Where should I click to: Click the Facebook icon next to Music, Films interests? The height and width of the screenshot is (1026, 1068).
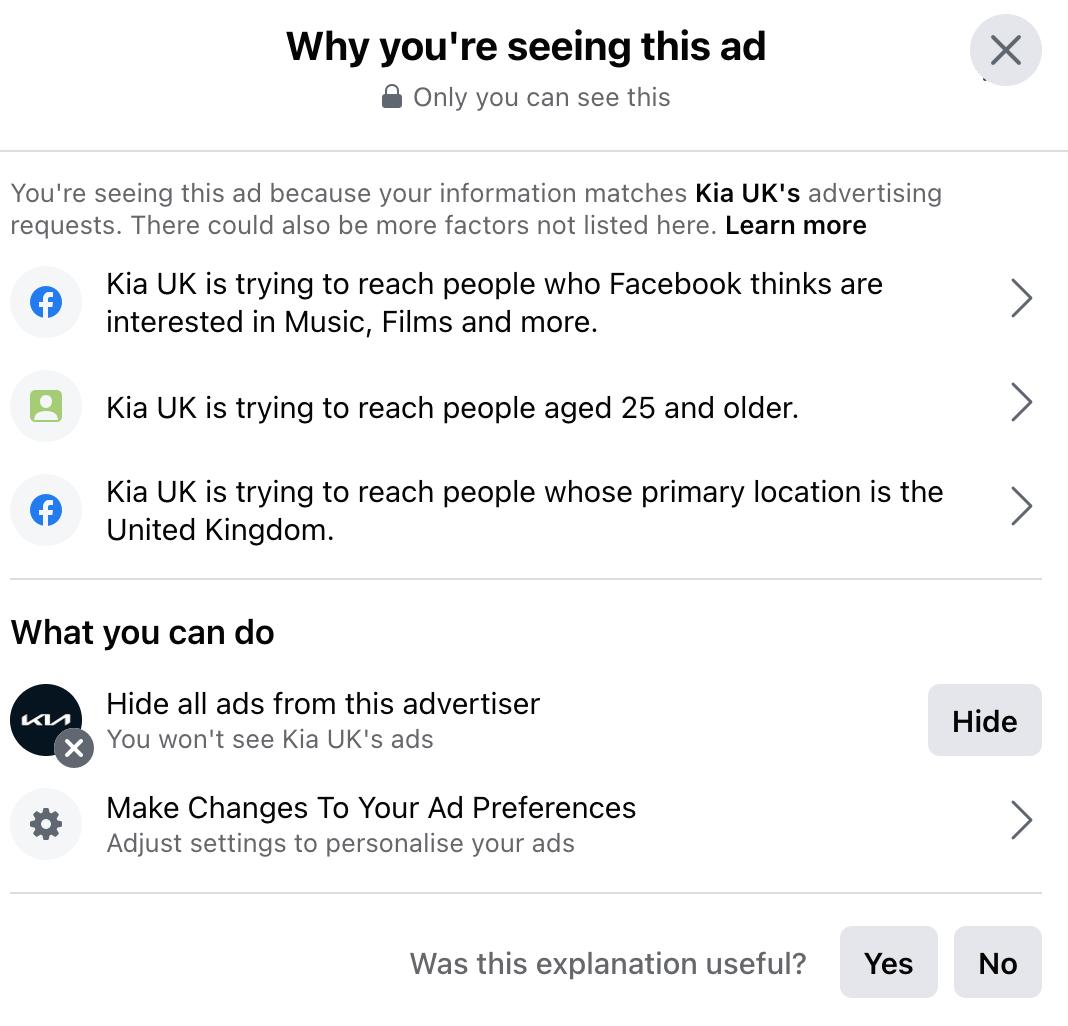click(46, 302)
